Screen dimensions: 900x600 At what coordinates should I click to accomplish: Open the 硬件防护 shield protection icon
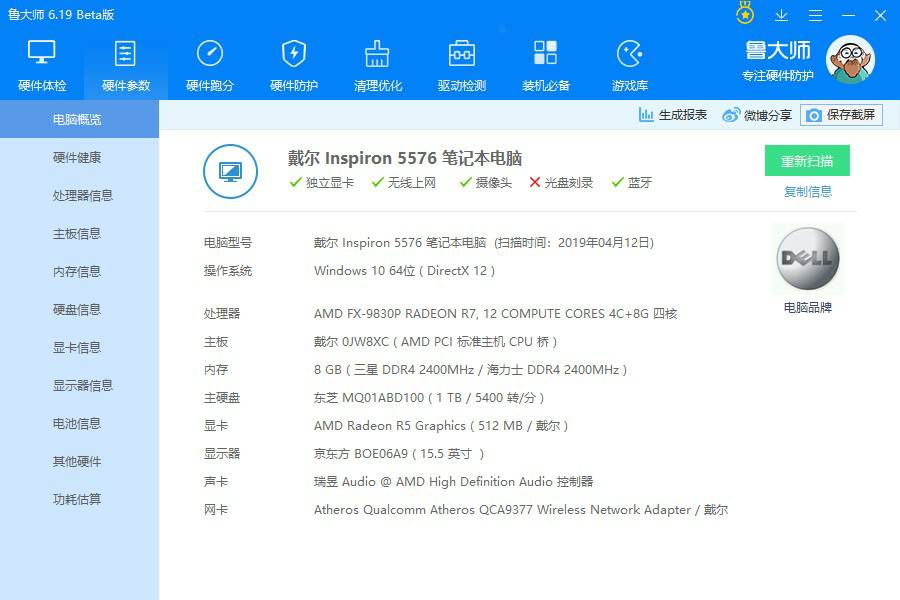click(x=294, y=53)
